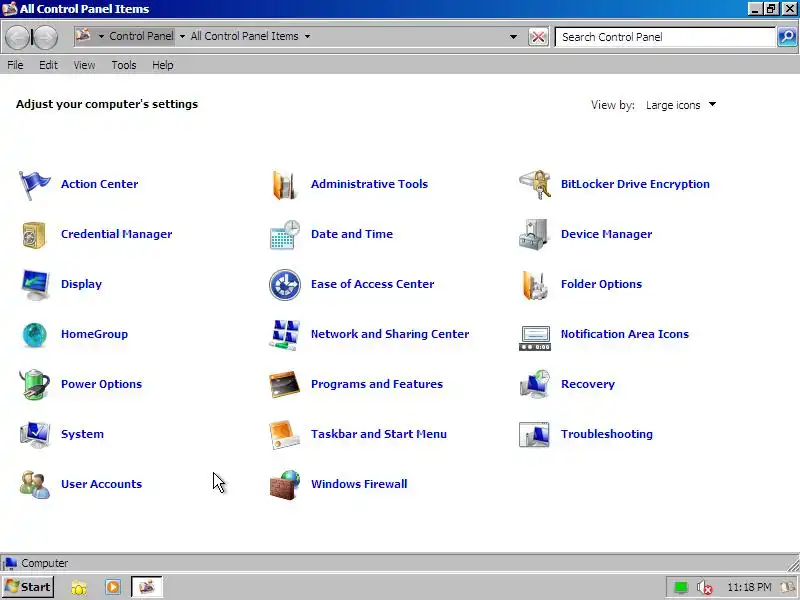The image size is (800, 600).
Task: Open the Date and Time calendar icon
Action: [x=285, y=235]
